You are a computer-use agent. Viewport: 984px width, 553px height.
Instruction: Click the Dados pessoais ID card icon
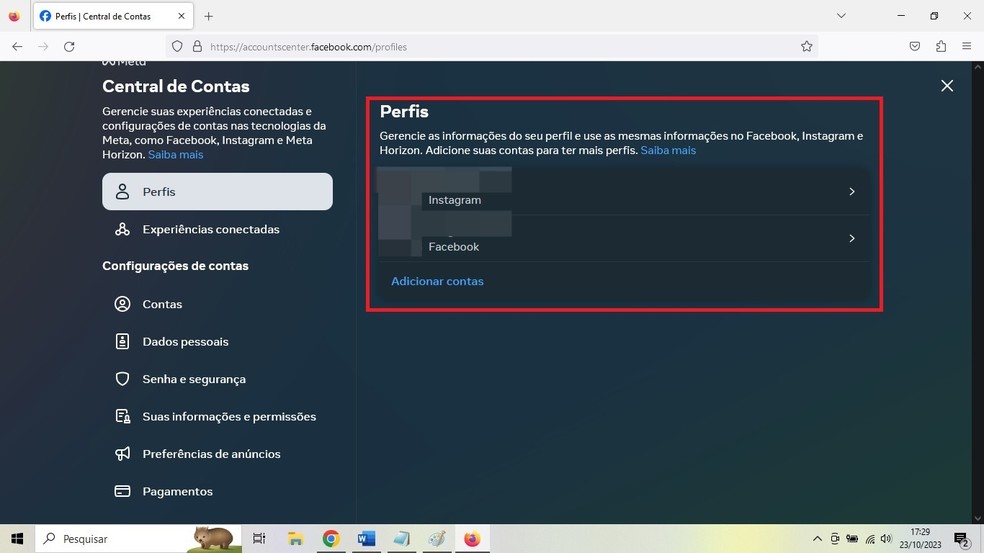122,341
